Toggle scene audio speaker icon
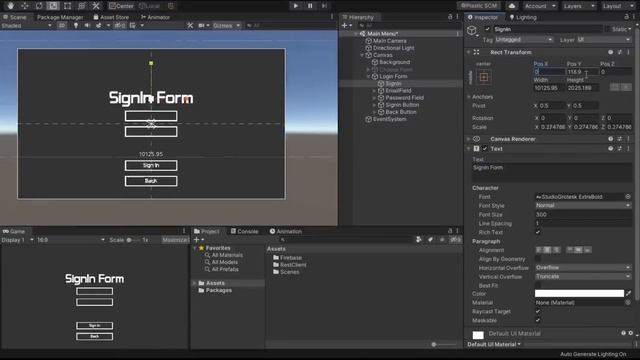The height and width of the screenshot is (360, 640). click(87, 25)
